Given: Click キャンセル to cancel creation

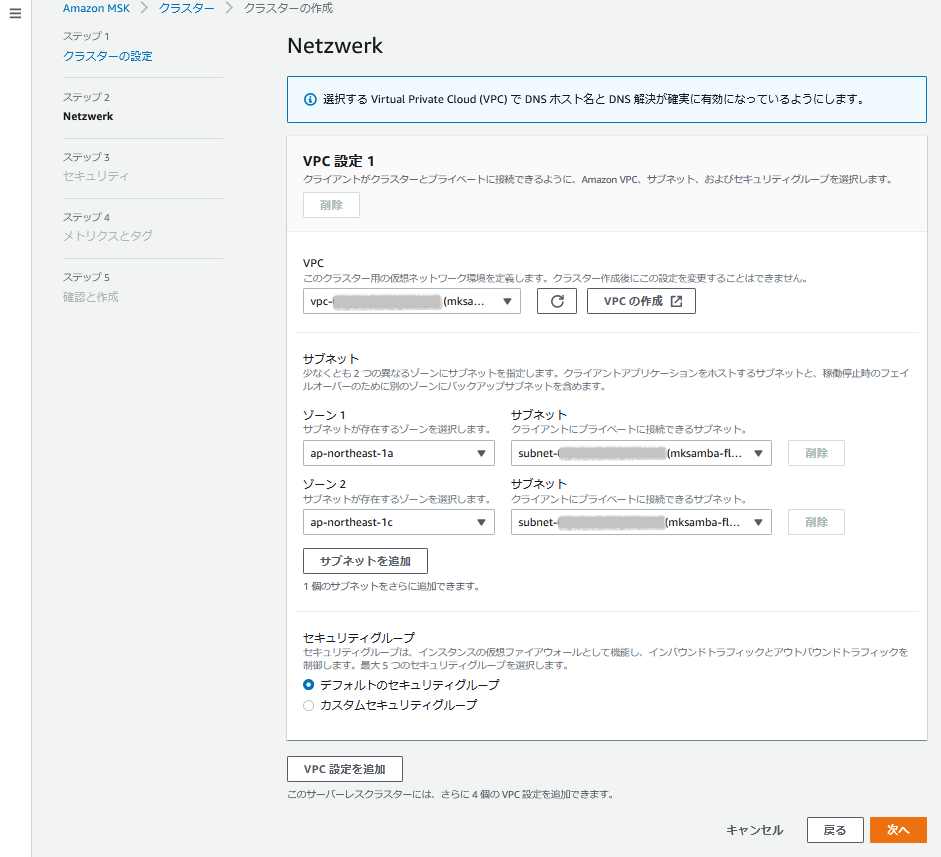Looking at the screenshot, I should pos(754,830).
